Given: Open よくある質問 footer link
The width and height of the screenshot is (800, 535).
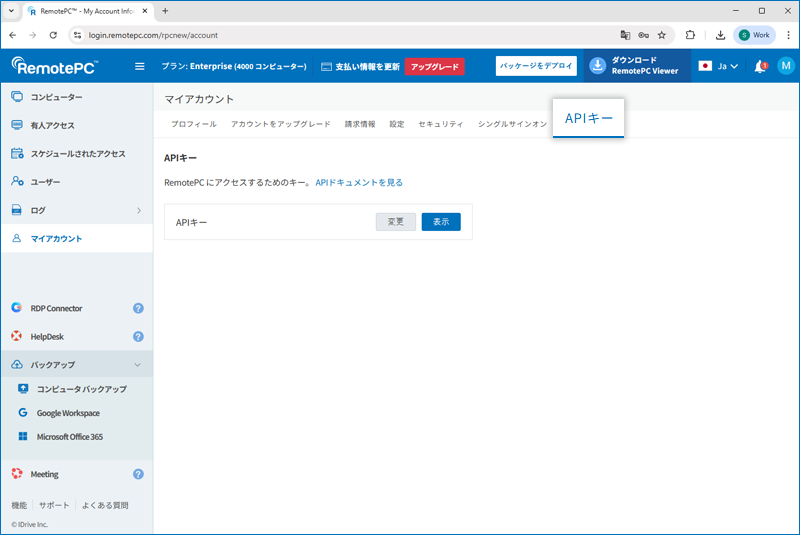Looking at the screenshot, I should [105, 505].
